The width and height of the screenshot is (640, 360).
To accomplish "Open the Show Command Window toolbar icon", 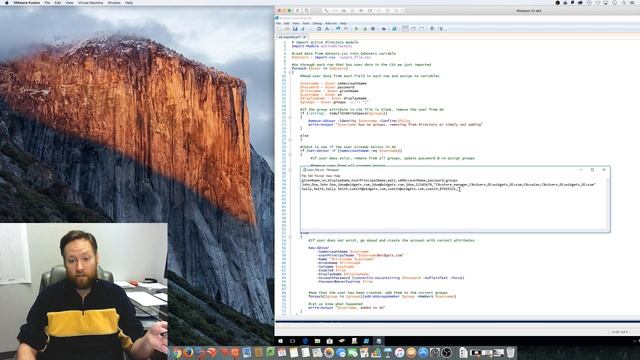I will coord(432,29).
